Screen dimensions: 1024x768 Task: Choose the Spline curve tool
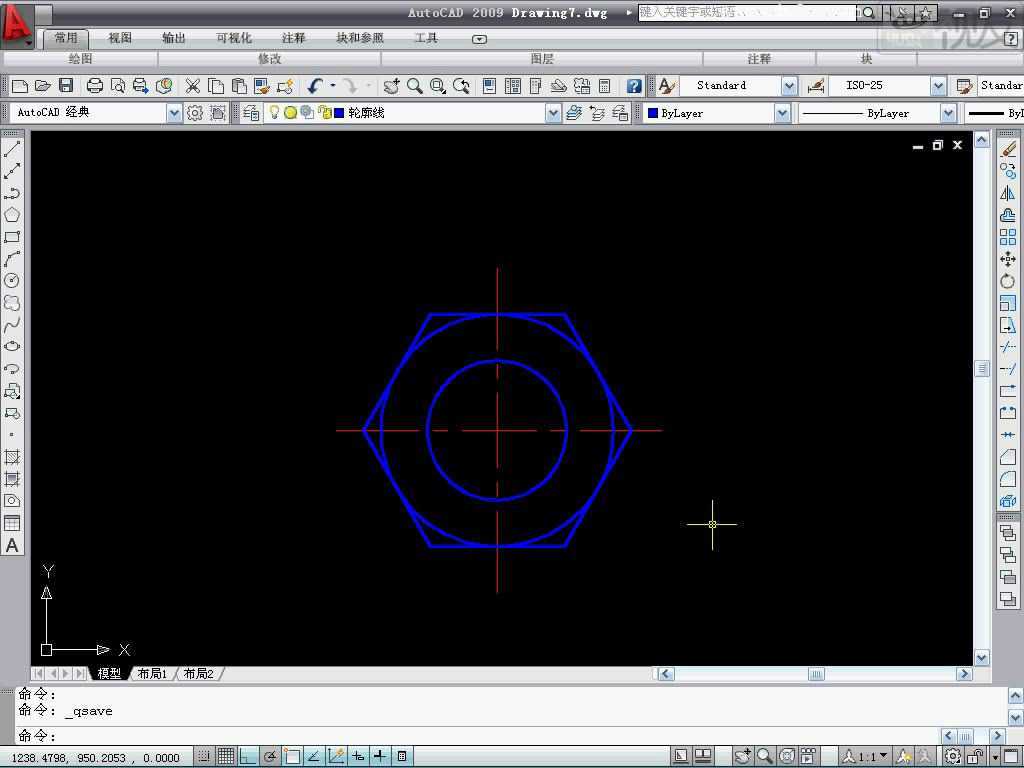12,325
